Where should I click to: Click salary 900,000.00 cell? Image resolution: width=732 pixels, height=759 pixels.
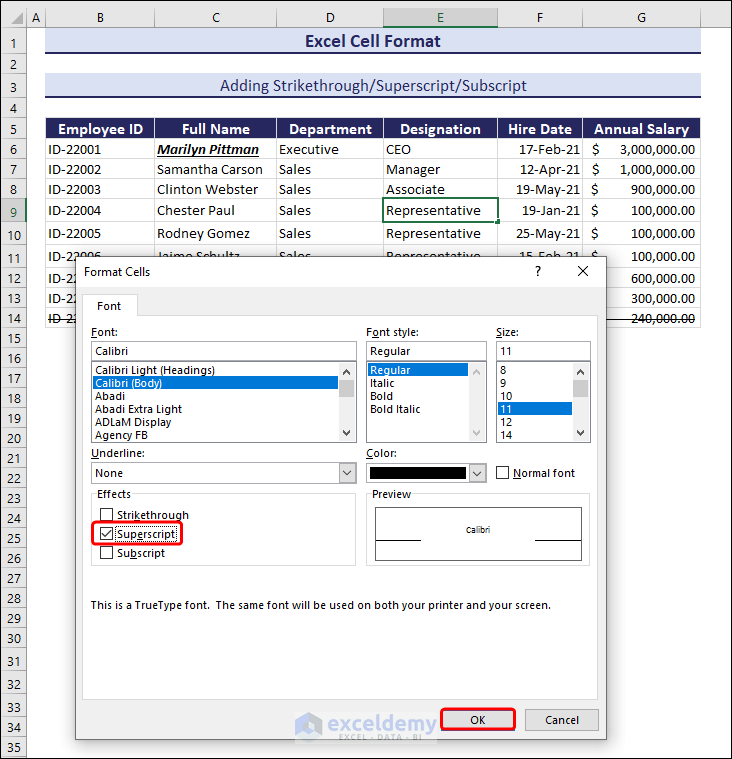[641, 189]
